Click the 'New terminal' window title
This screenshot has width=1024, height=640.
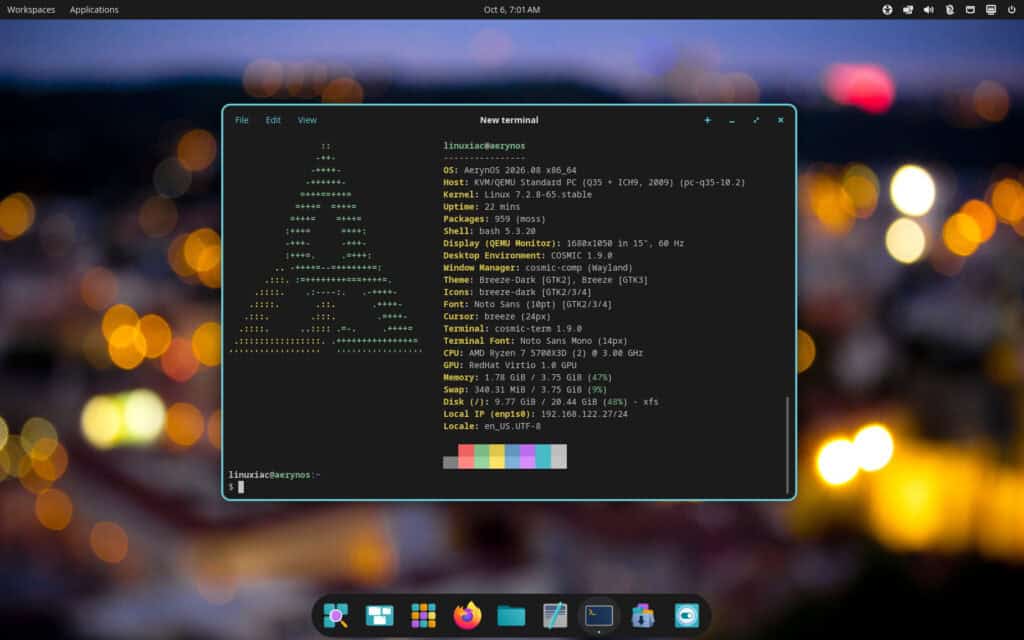(509, 120)
